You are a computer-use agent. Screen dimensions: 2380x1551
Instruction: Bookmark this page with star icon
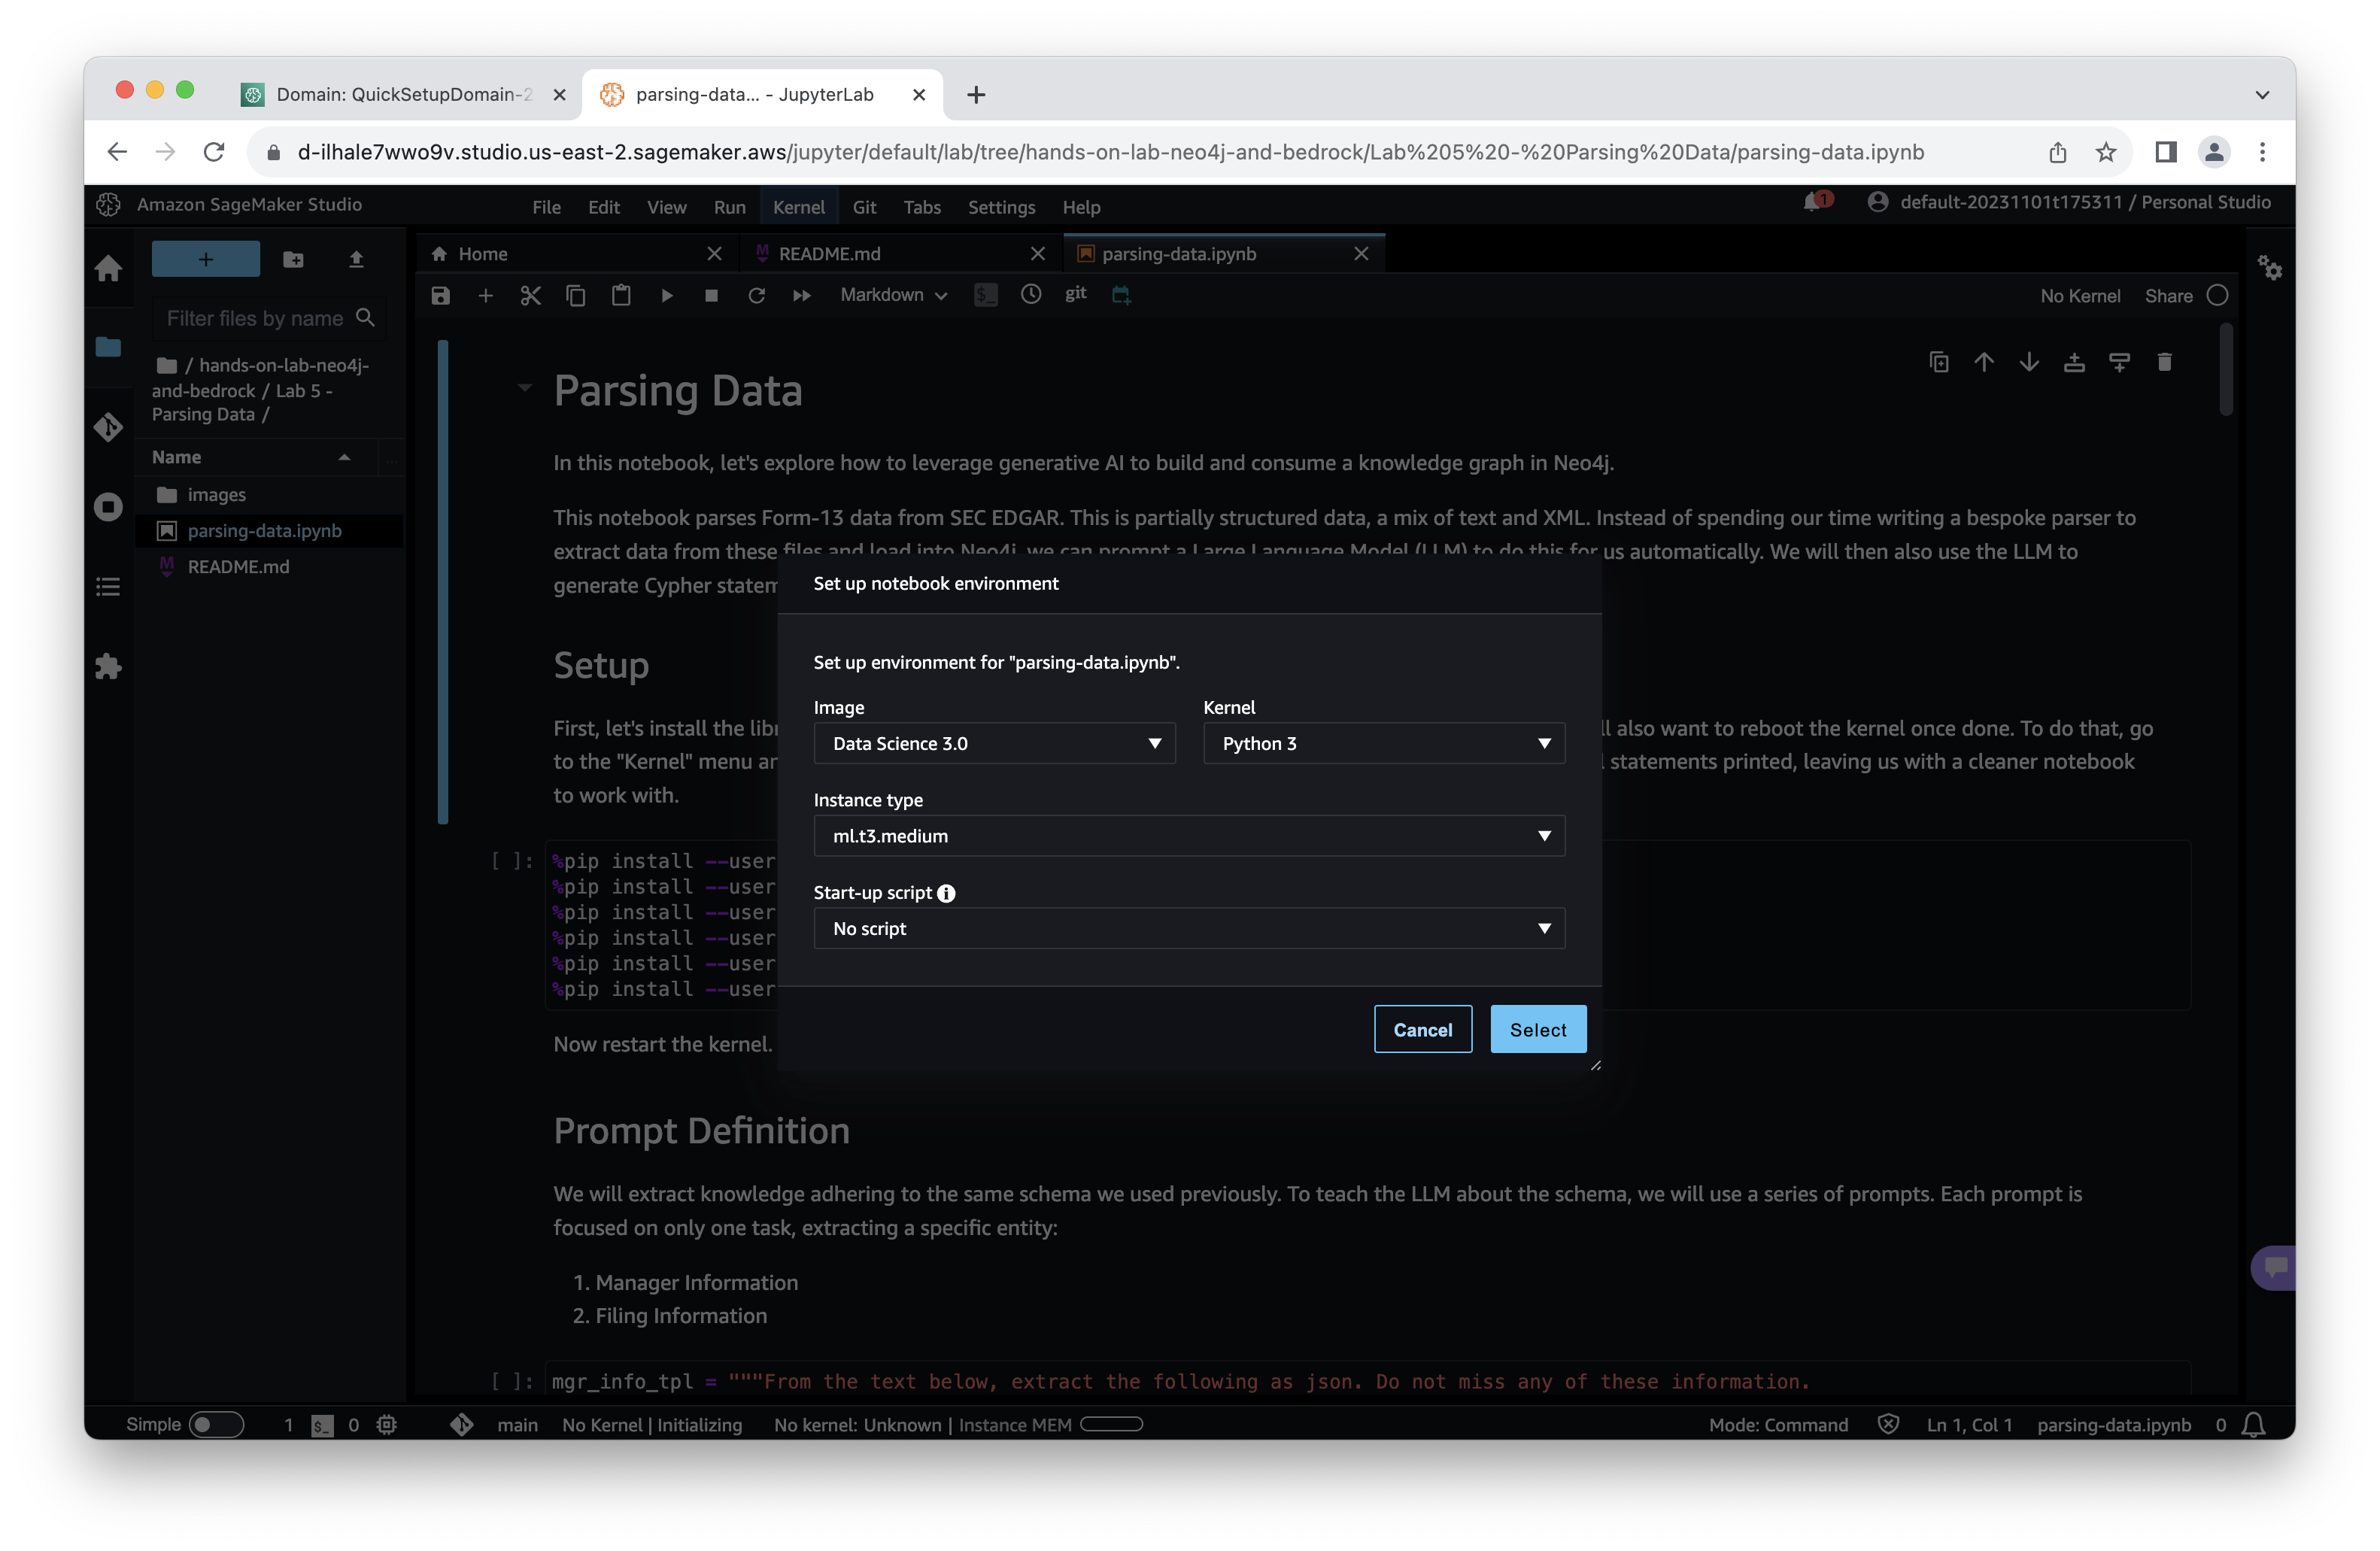point(2106,152)
